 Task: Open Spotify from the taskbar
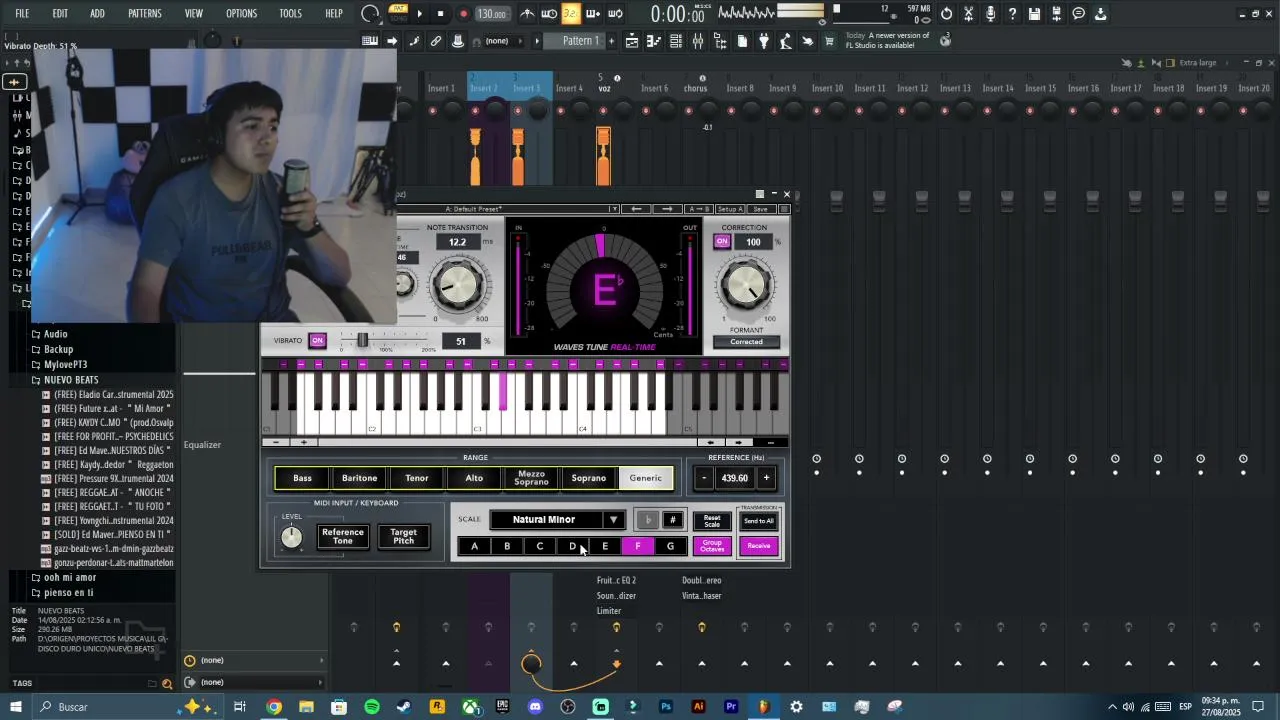pyautogui.click(x=372, y=707)
